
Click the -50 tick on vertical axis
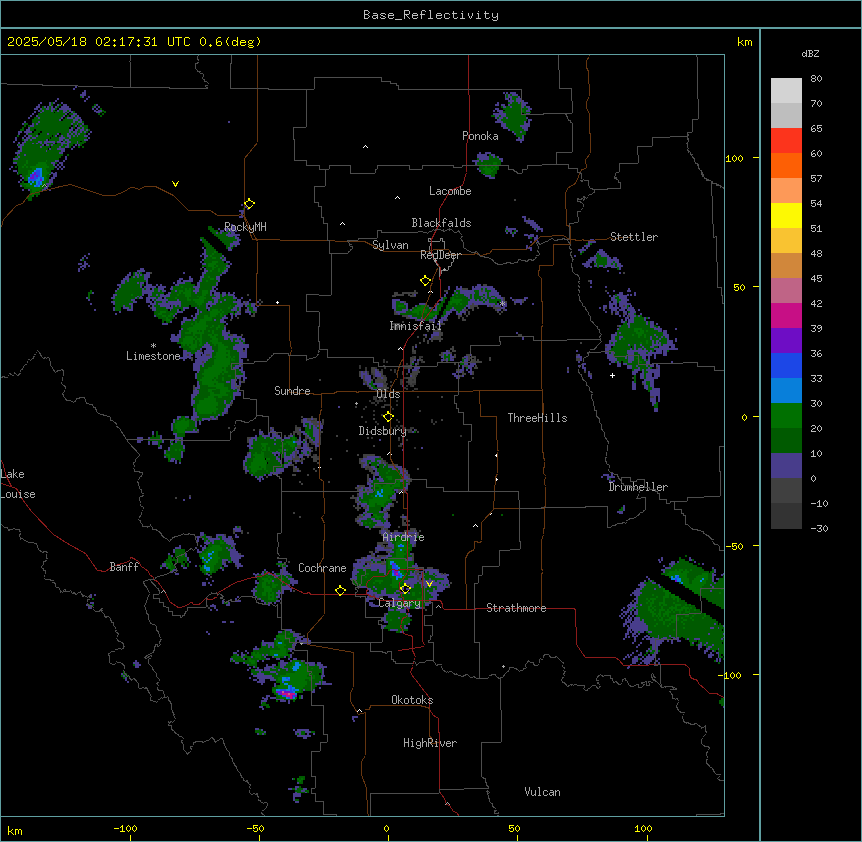tap(734, 546)
